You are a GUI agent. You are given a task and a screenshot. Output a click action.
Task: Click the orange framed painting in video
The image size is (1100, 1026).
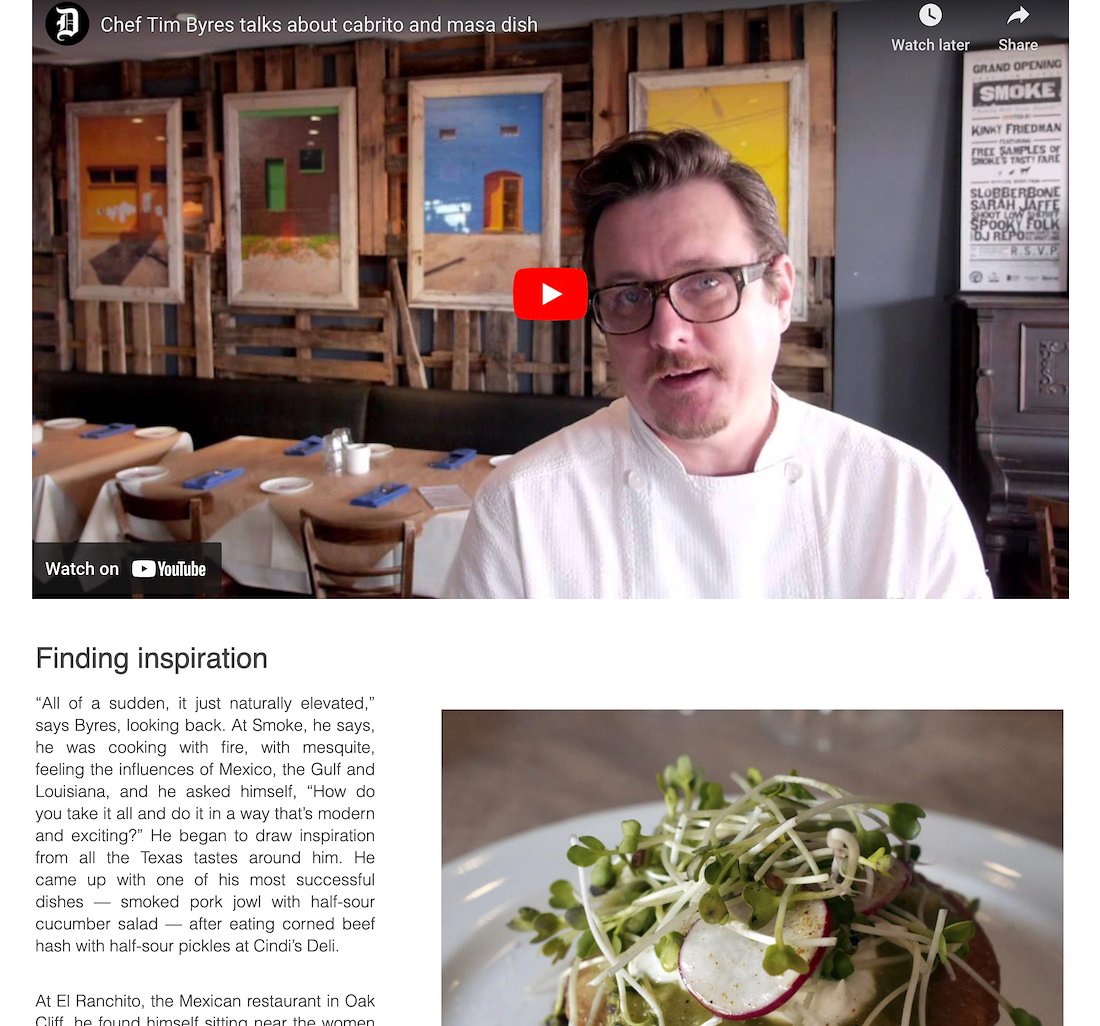(125, 201)
